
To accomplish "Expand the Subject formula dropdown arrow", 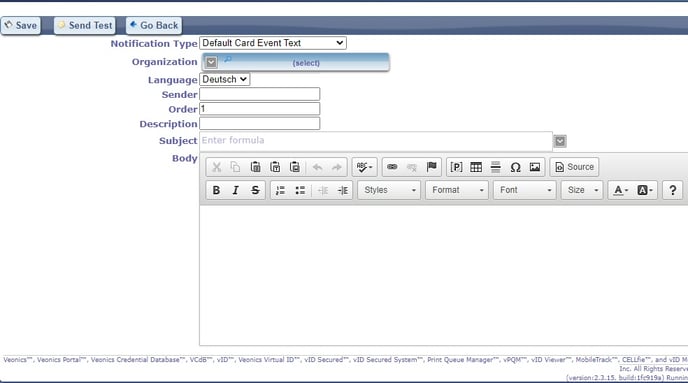I will point(560,141).
